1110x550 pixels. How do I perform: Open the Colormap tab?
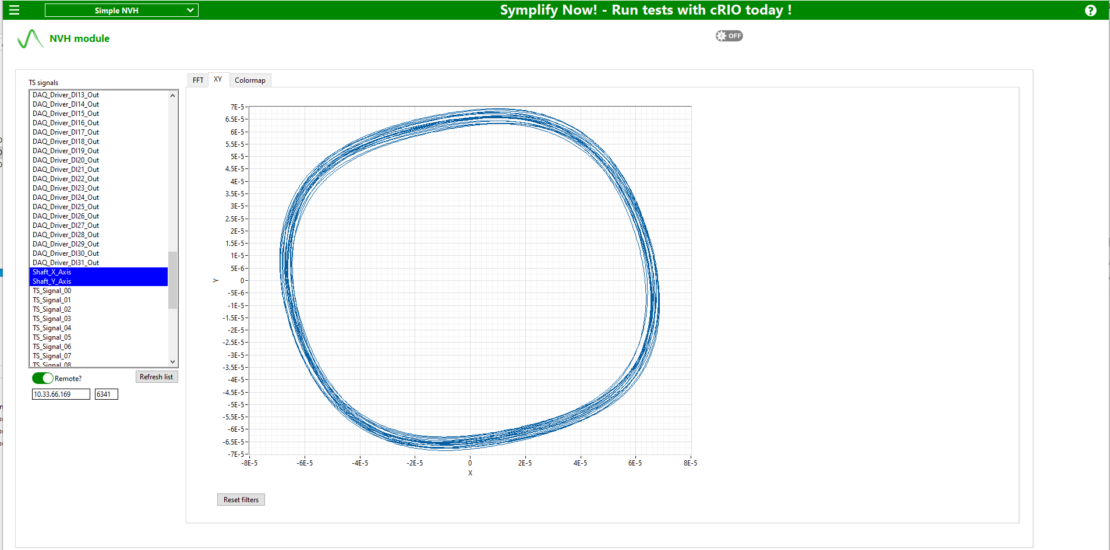[x=250, y=80]
